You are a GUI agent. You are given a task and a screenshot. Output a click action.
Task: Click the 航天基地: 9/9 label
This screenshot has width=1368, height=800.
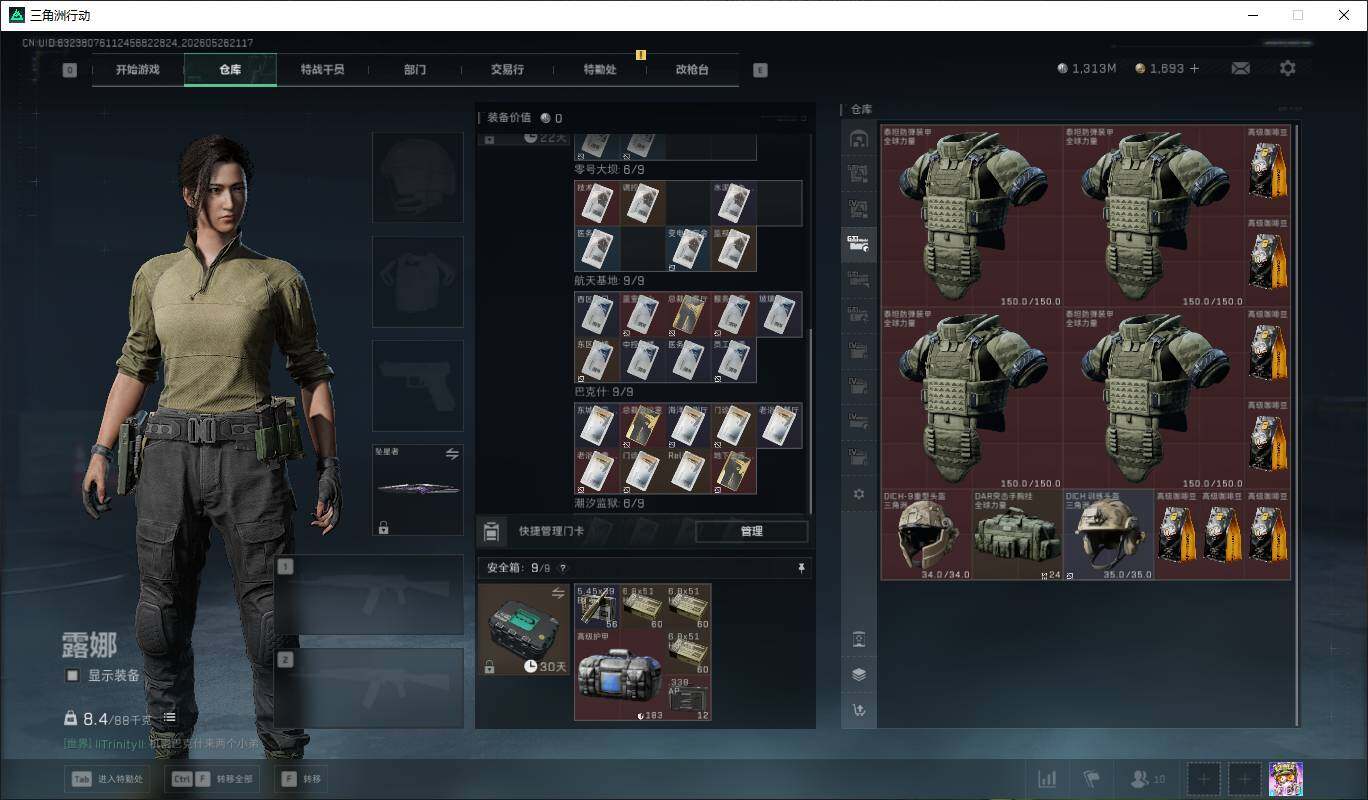[x=609, y=281]
